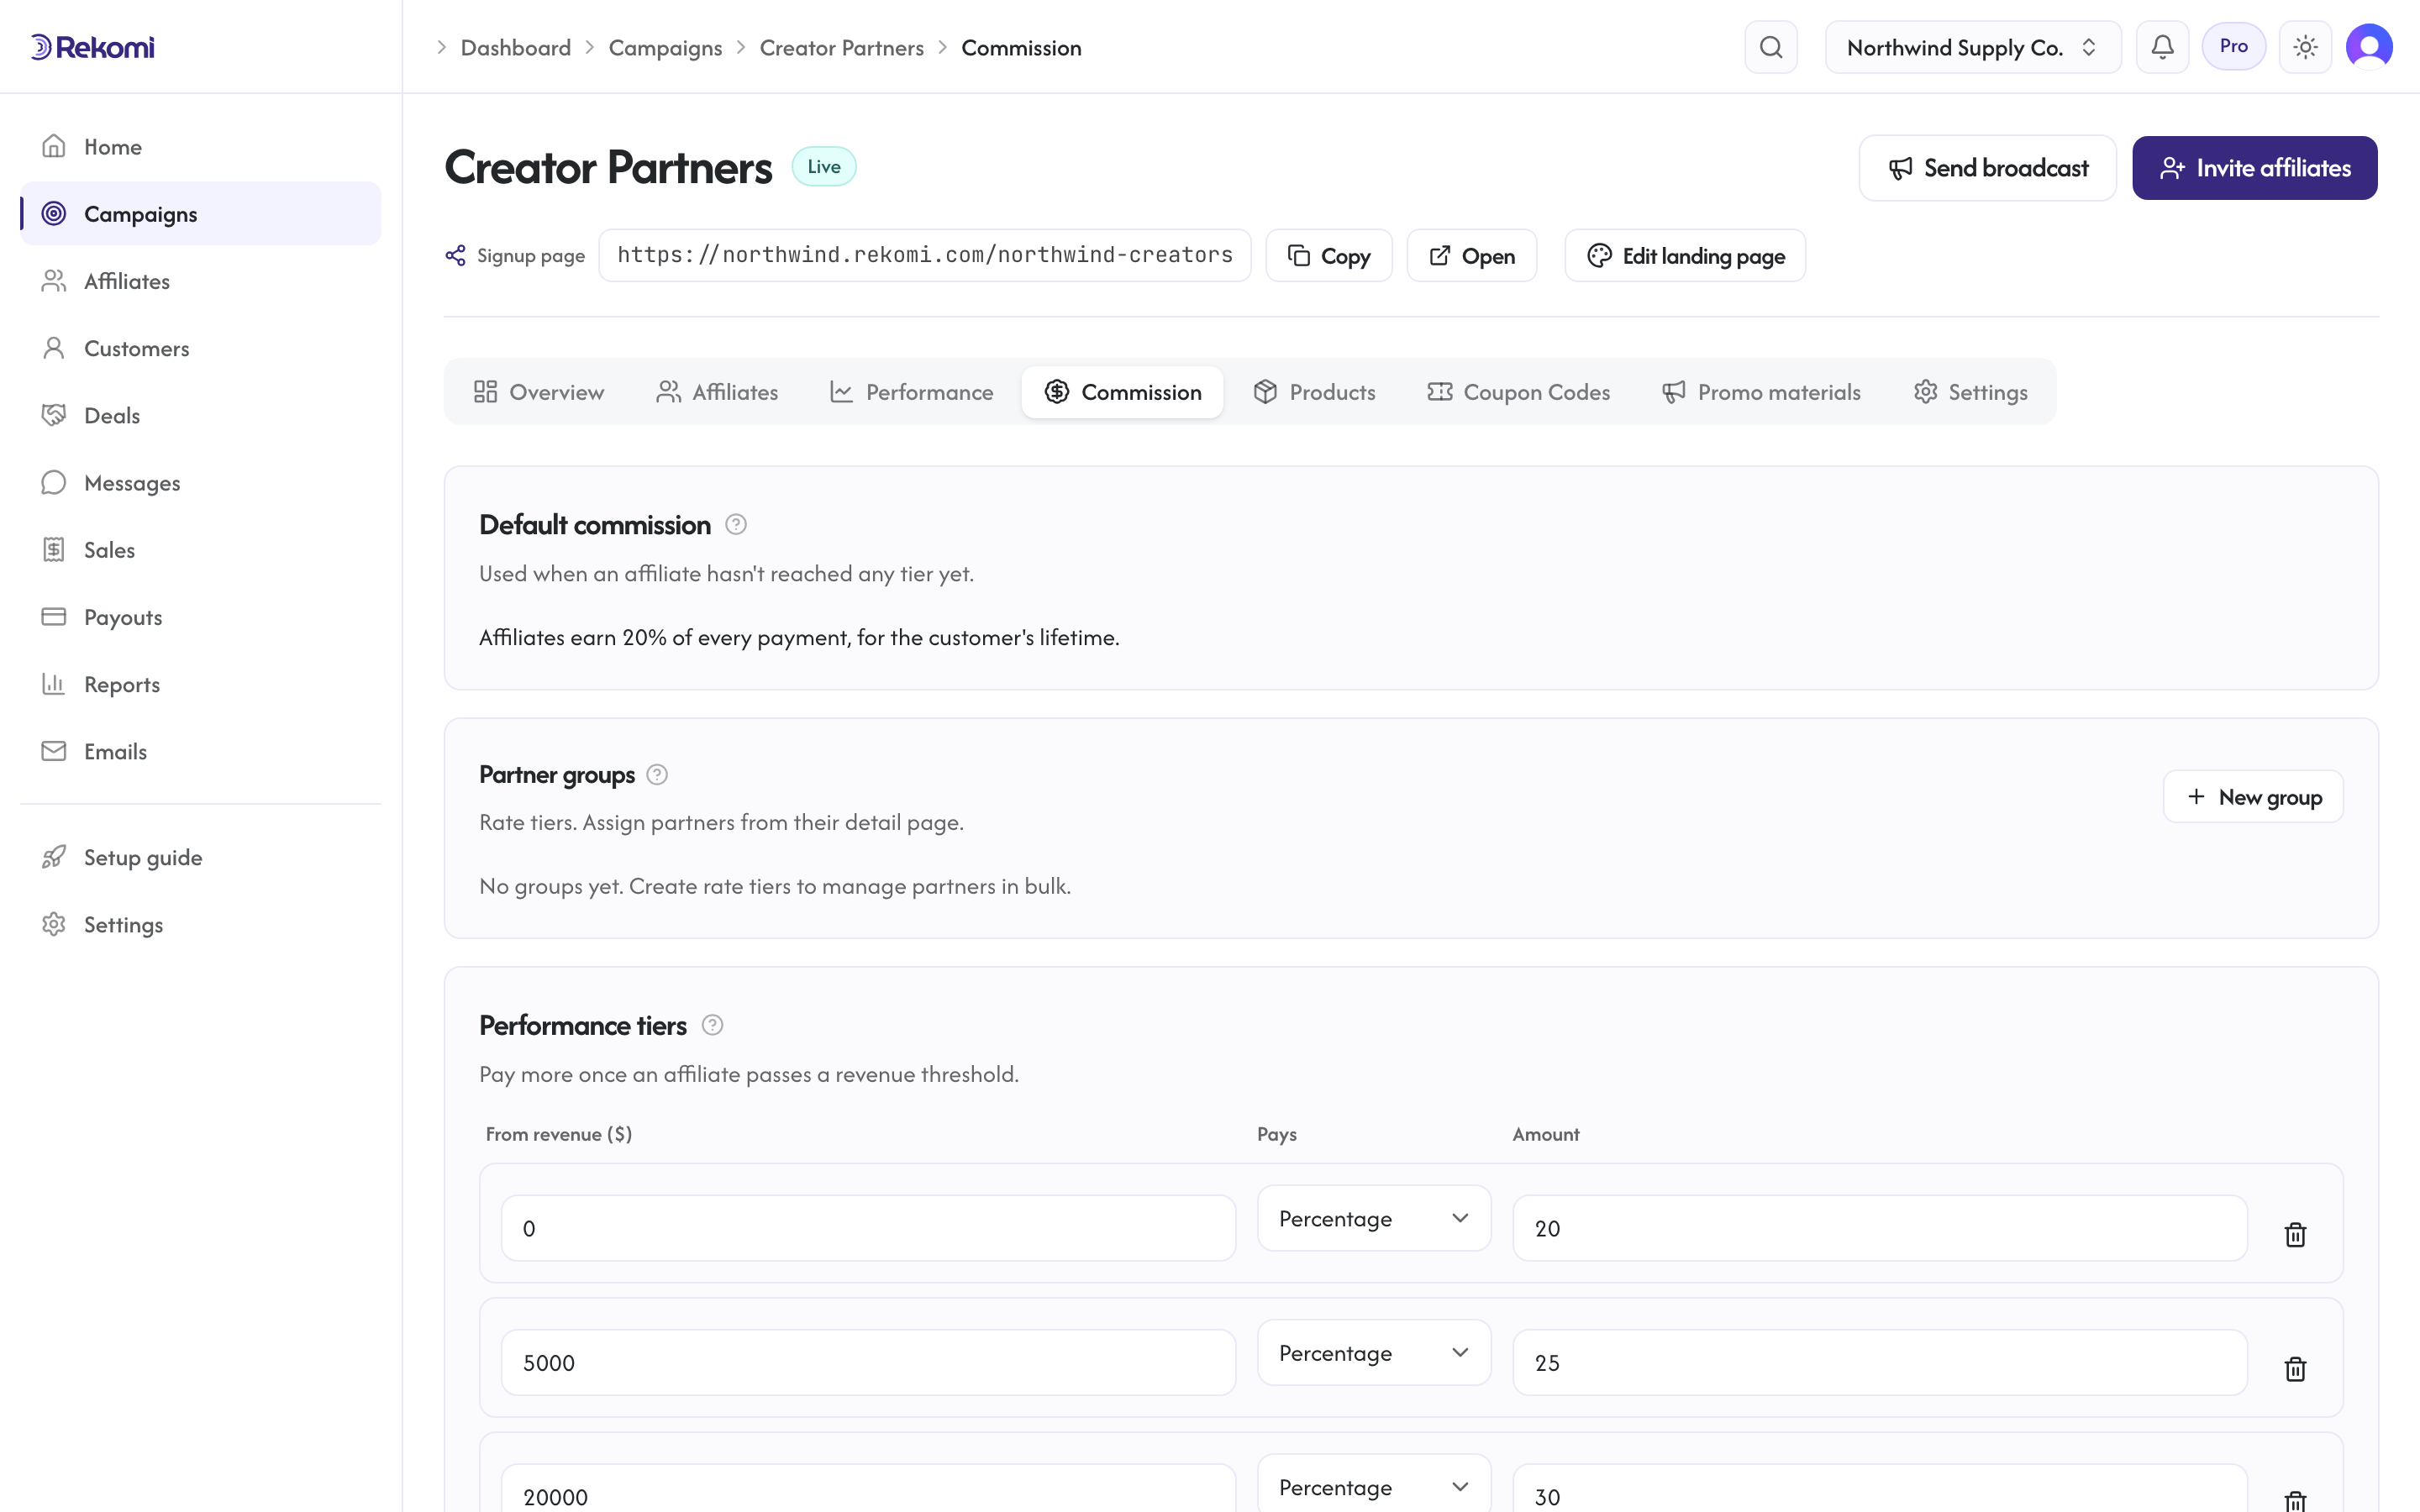Screen dimensions: 2420x1512
Task: Go to Home in the sidebar
Action: pyautogui.click(x=200, y=146)
